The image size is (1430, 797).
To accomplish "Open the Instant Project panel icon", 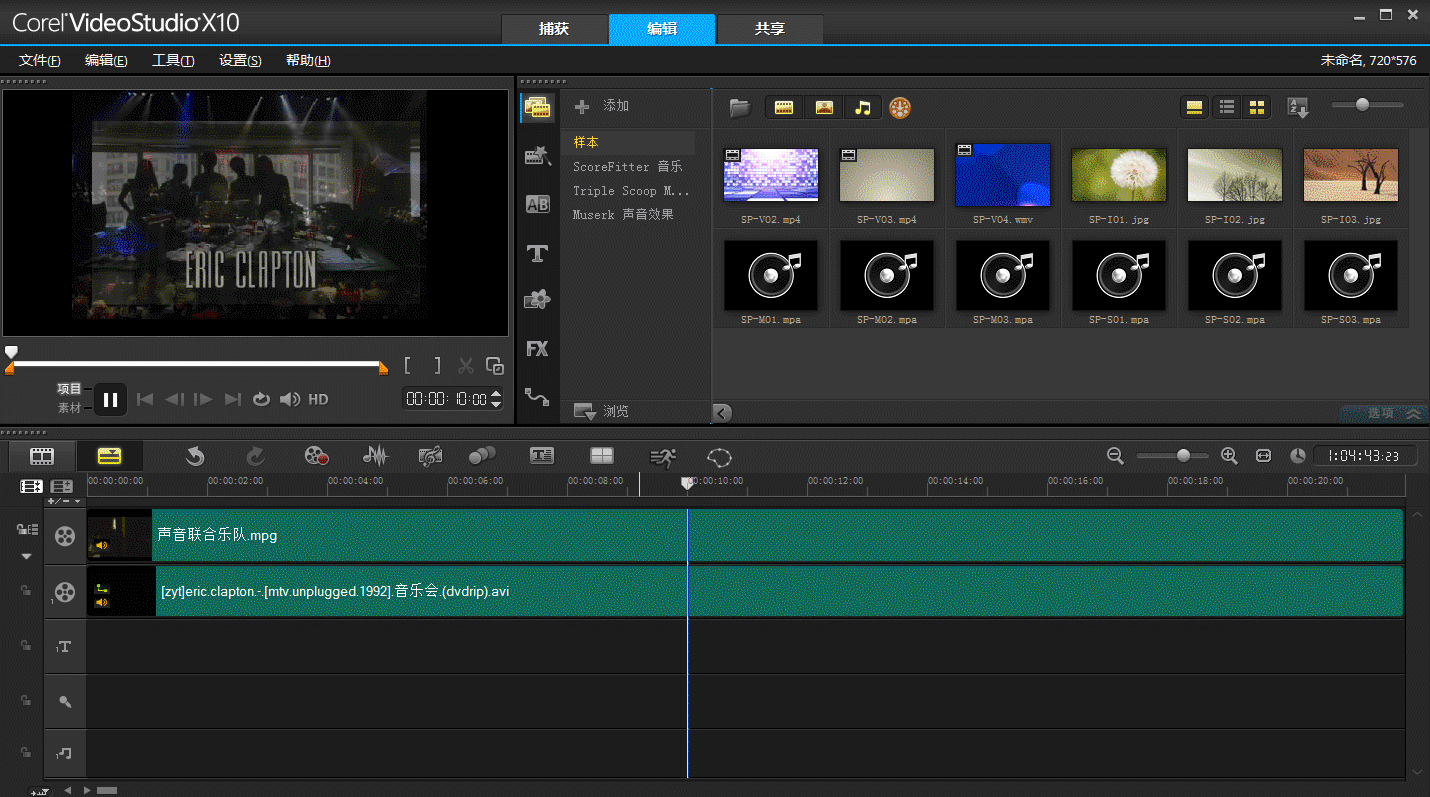I will click(538, 156).
